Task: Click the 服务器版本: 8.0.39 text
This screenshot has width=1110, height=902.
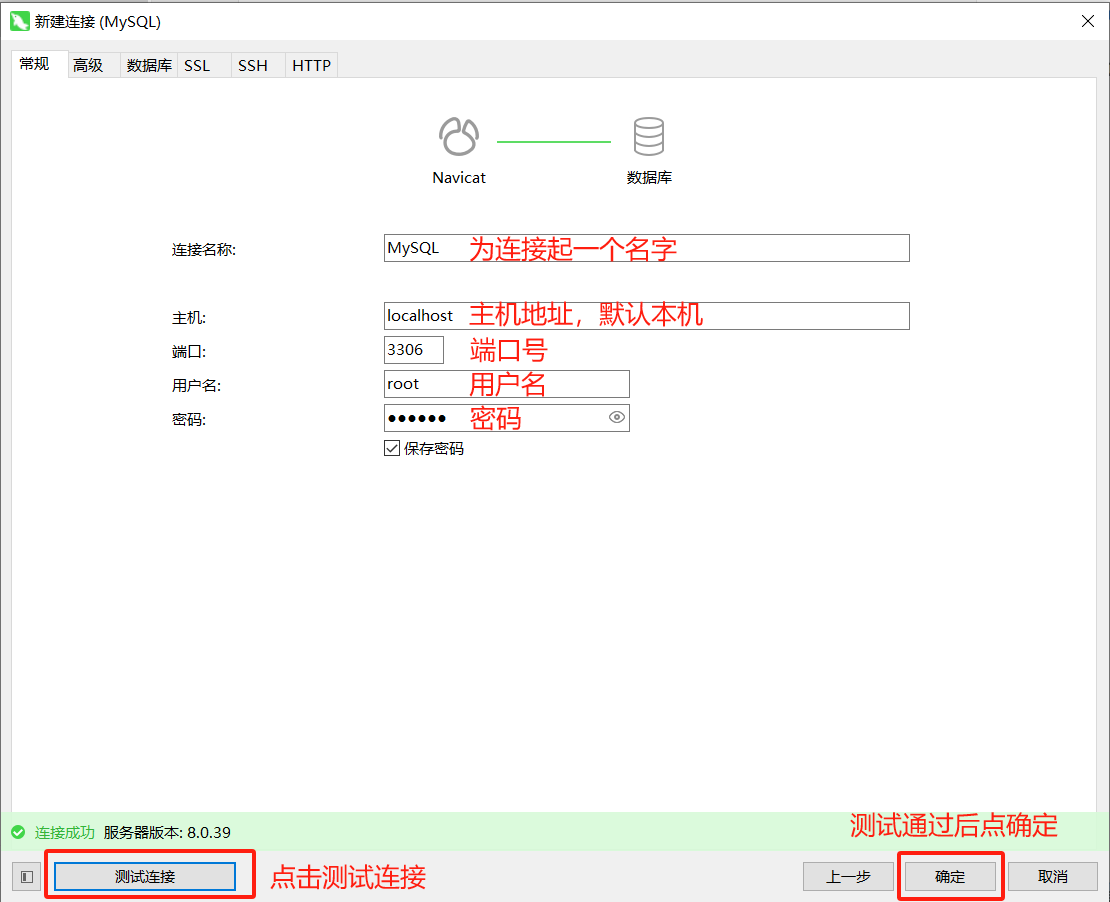Action: click(167, 832)
